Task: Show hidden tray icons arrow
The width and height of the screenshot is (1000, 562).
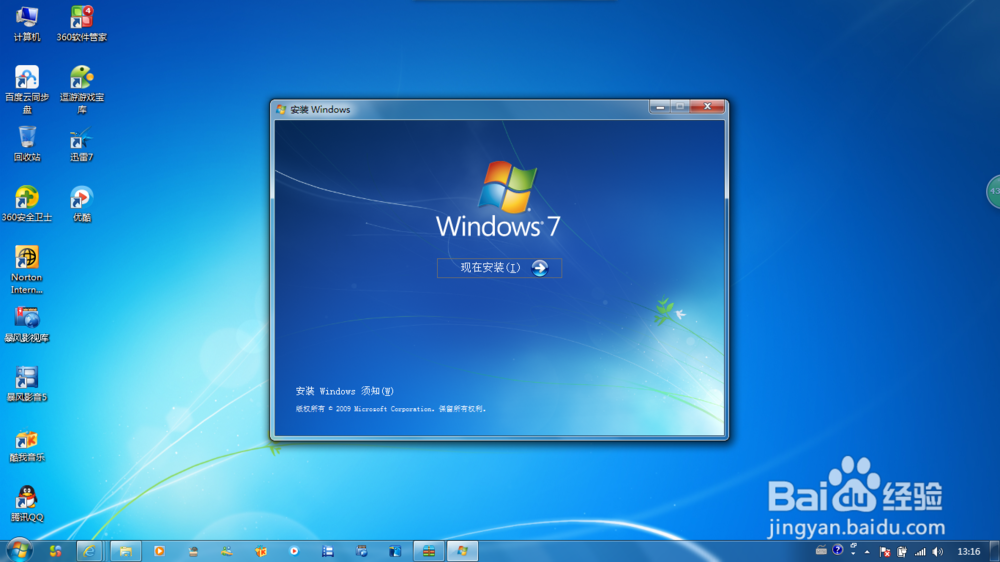Action: (x=867, y=552)
